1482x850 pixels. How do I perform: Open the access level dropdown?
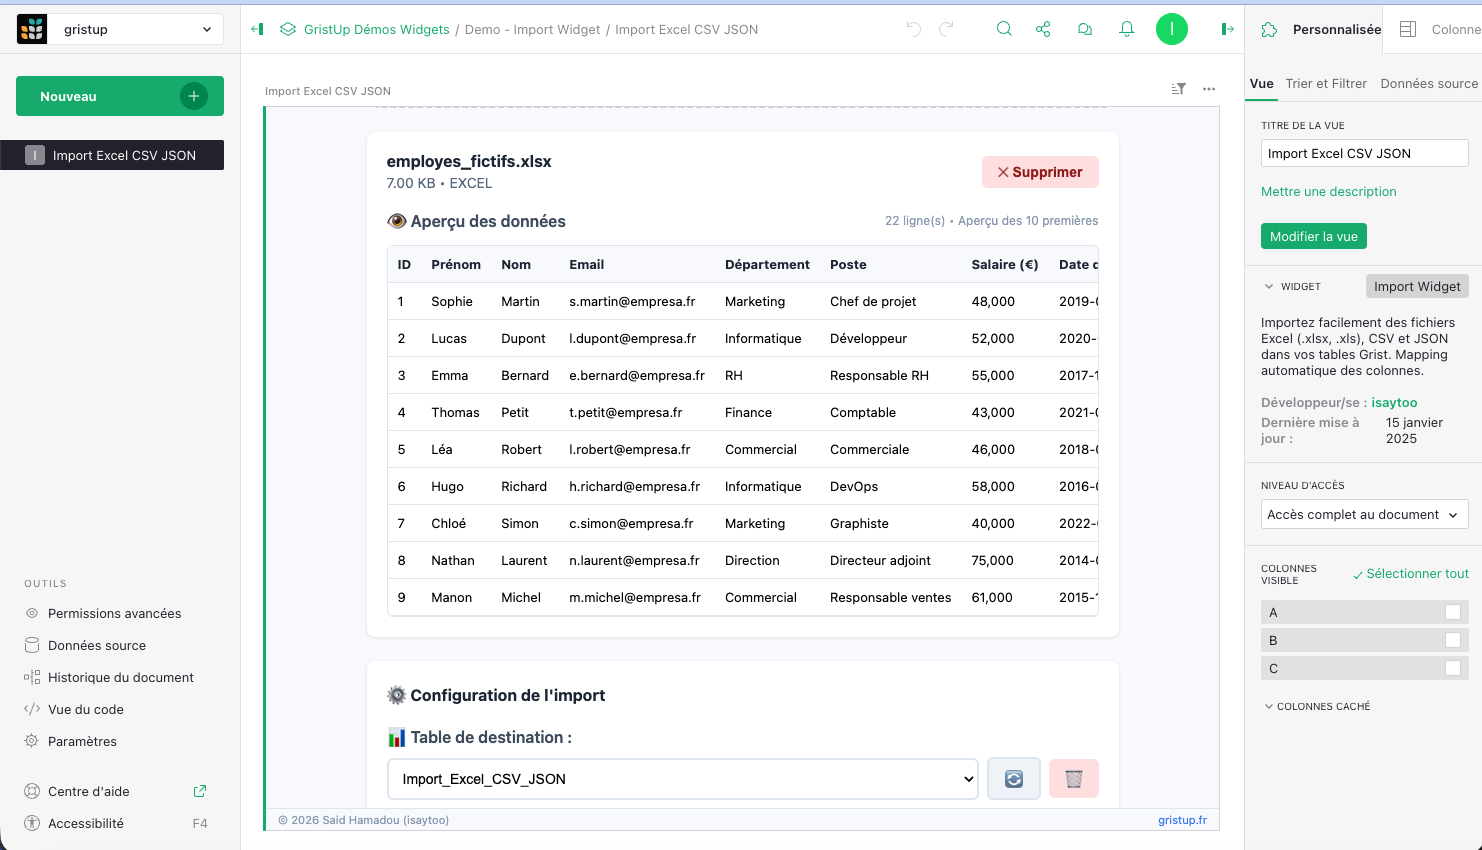pos(1364,515)
